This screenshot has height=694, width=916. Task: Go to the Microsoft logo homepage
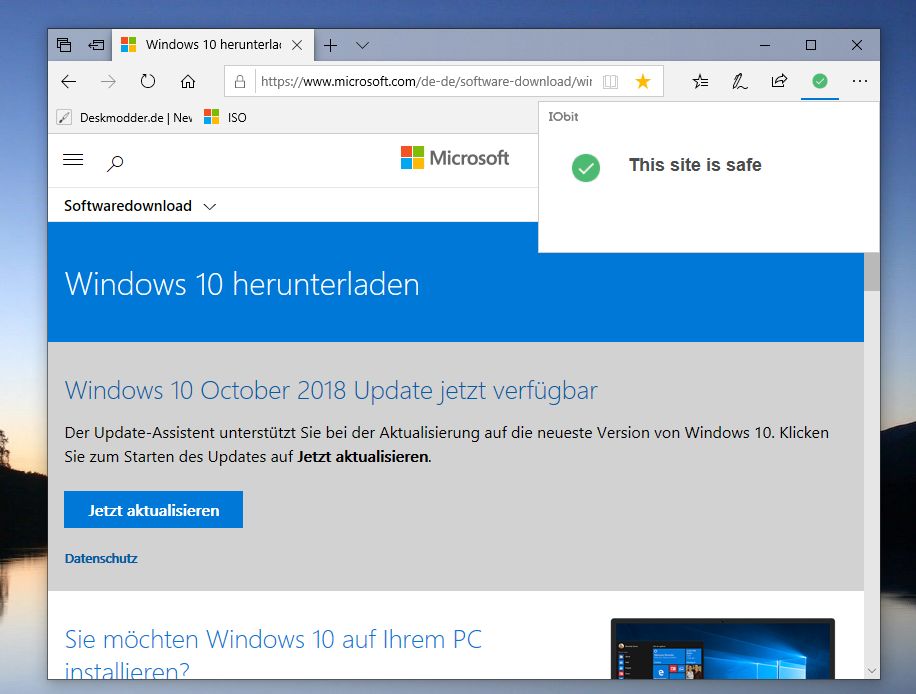454,158
